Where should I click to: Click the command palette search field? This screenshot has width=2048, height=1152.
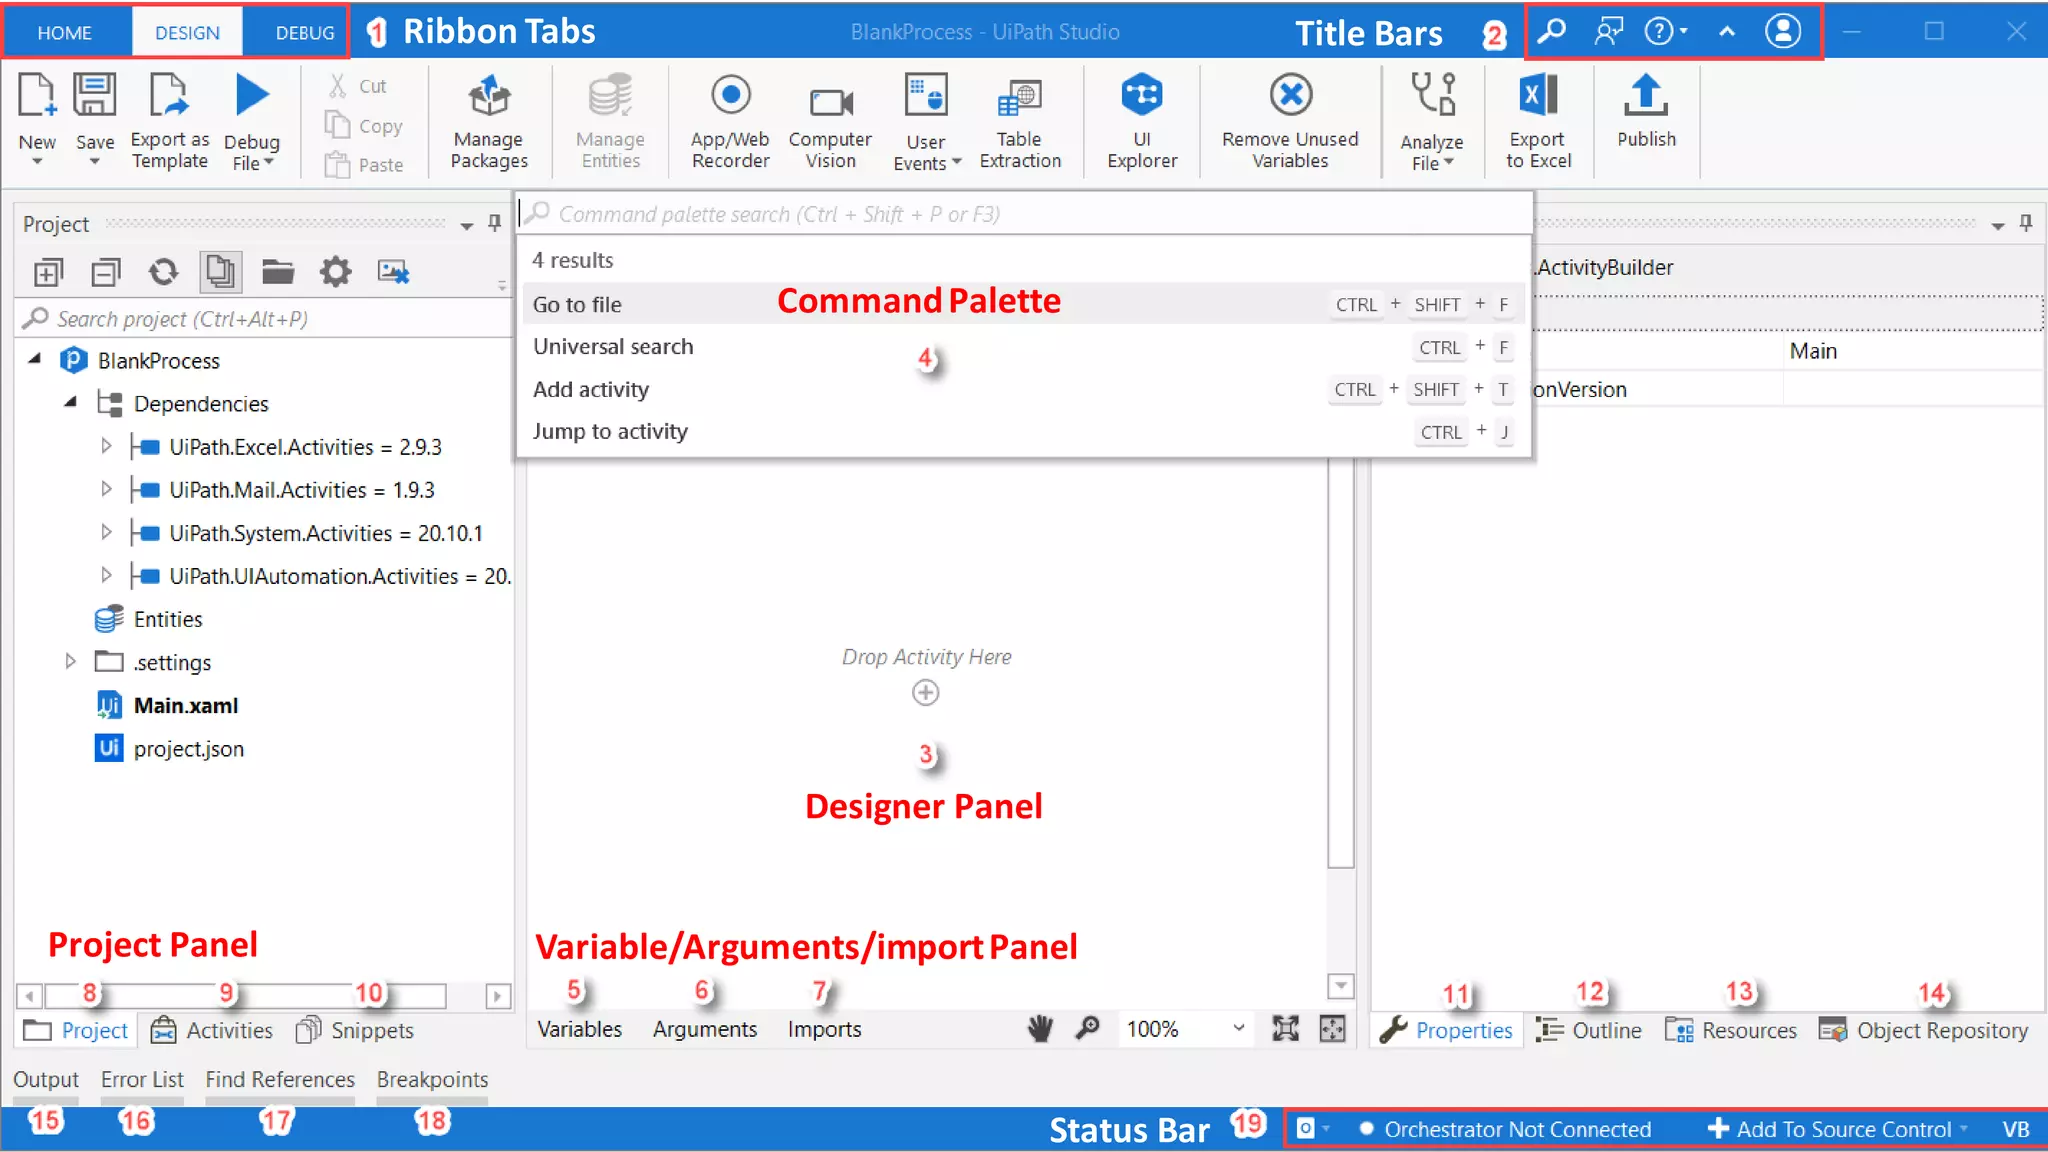point(1000,214)
